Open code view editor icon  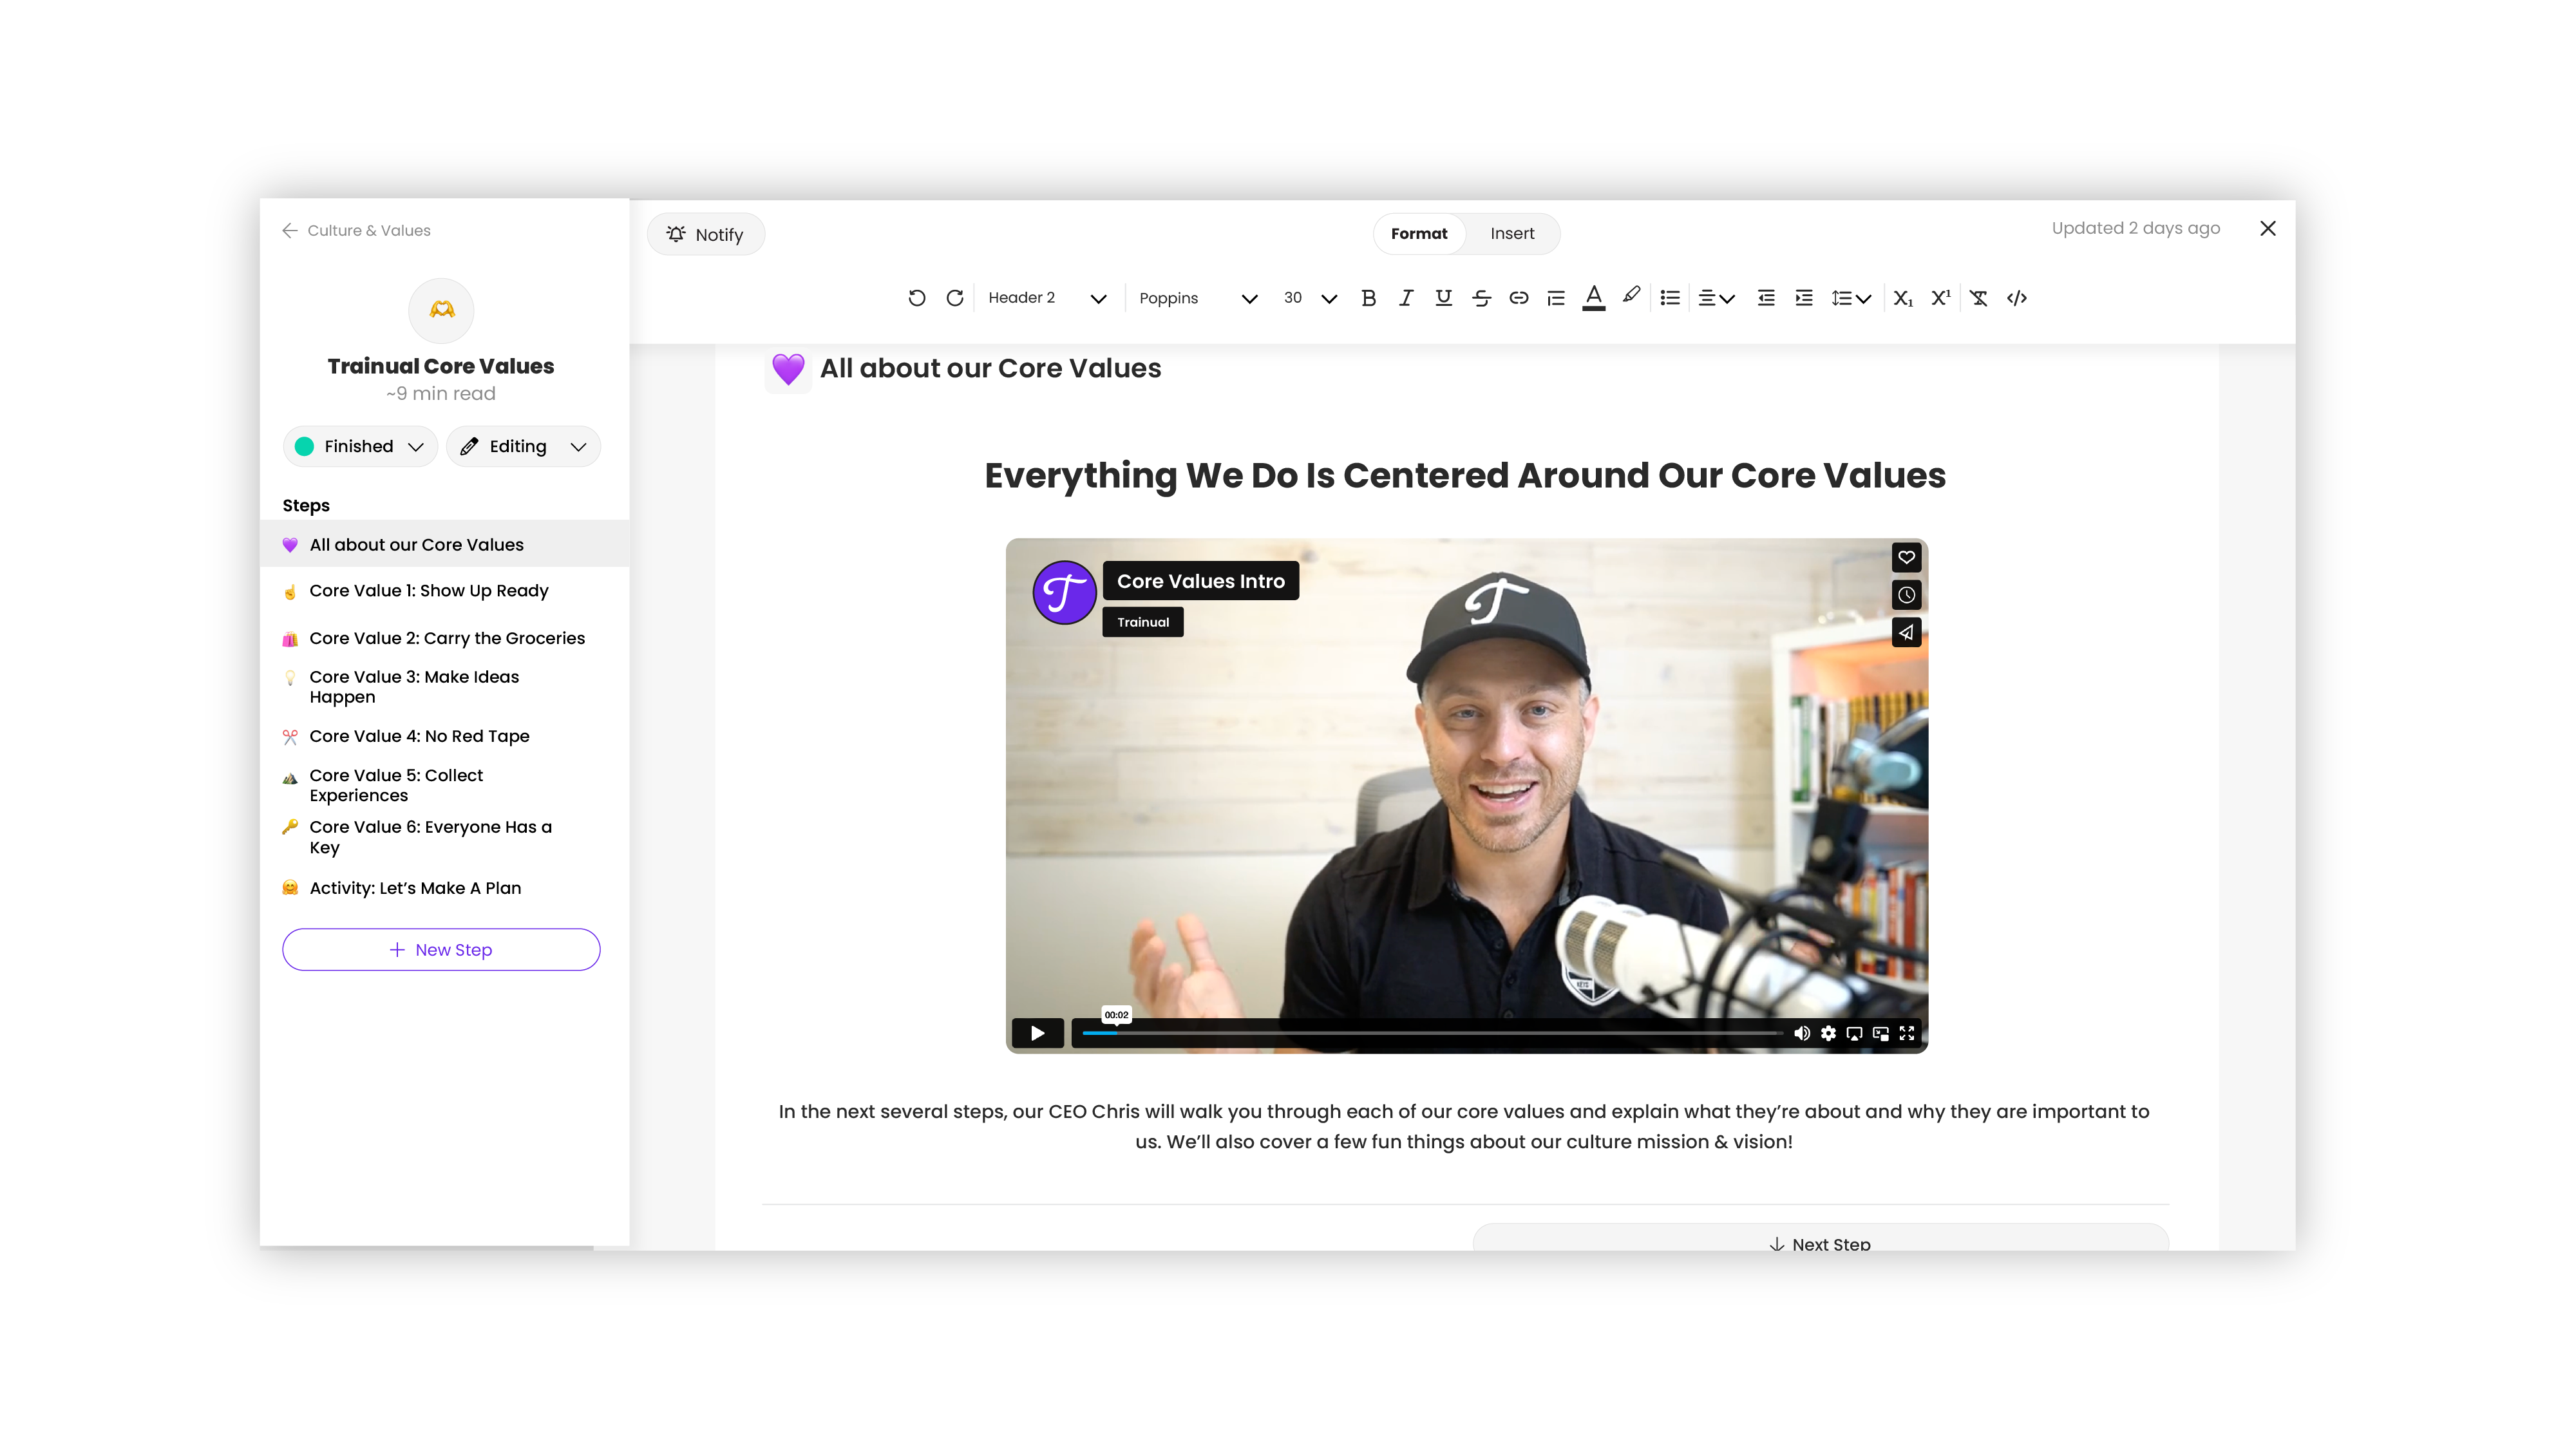point(2016,298)
